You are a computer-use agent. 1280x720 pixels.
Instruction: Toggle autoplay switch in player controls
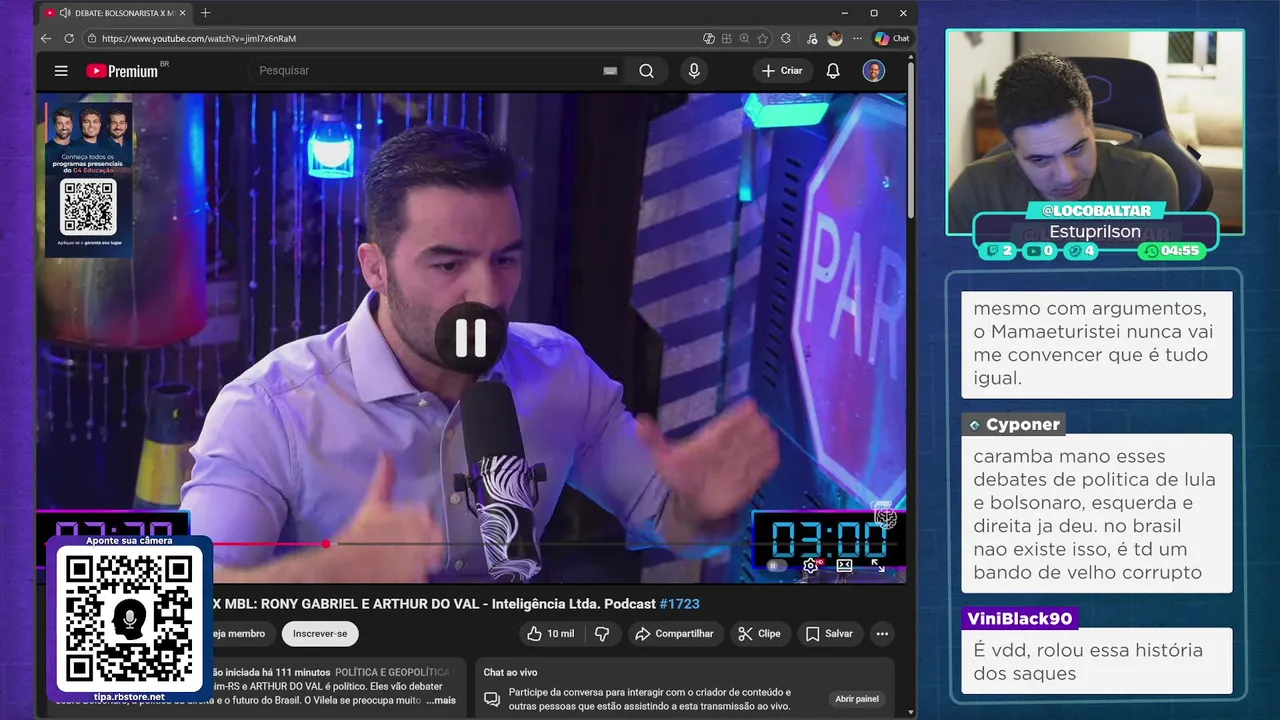pyautogui.click(x=775, y=566)
